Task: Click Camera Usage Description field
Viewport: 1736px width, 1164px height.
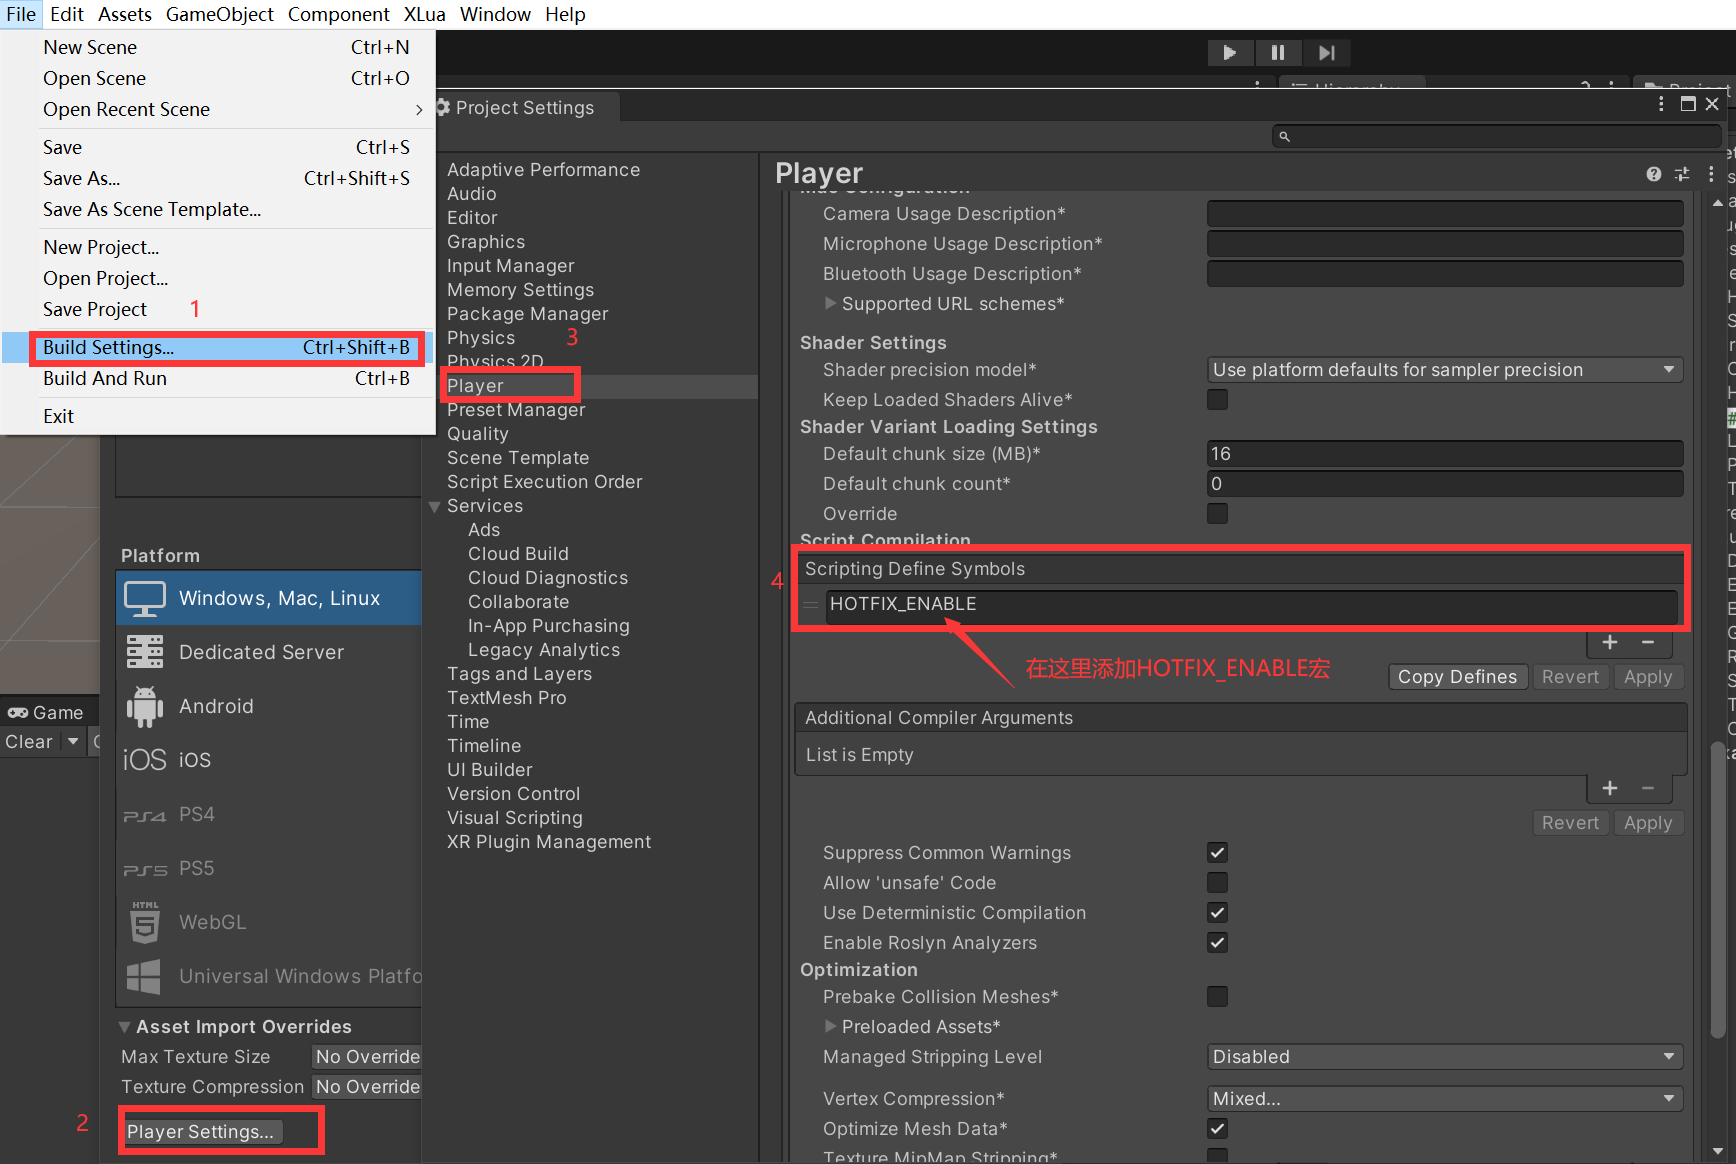Action: [x=1445, y=214]
